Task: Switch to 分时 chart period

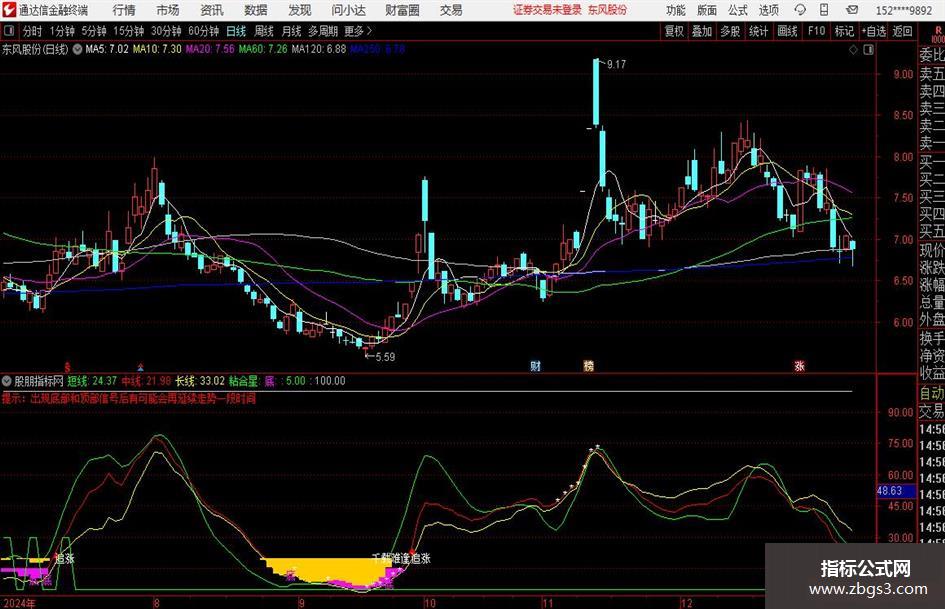Action: coord(33,31)
